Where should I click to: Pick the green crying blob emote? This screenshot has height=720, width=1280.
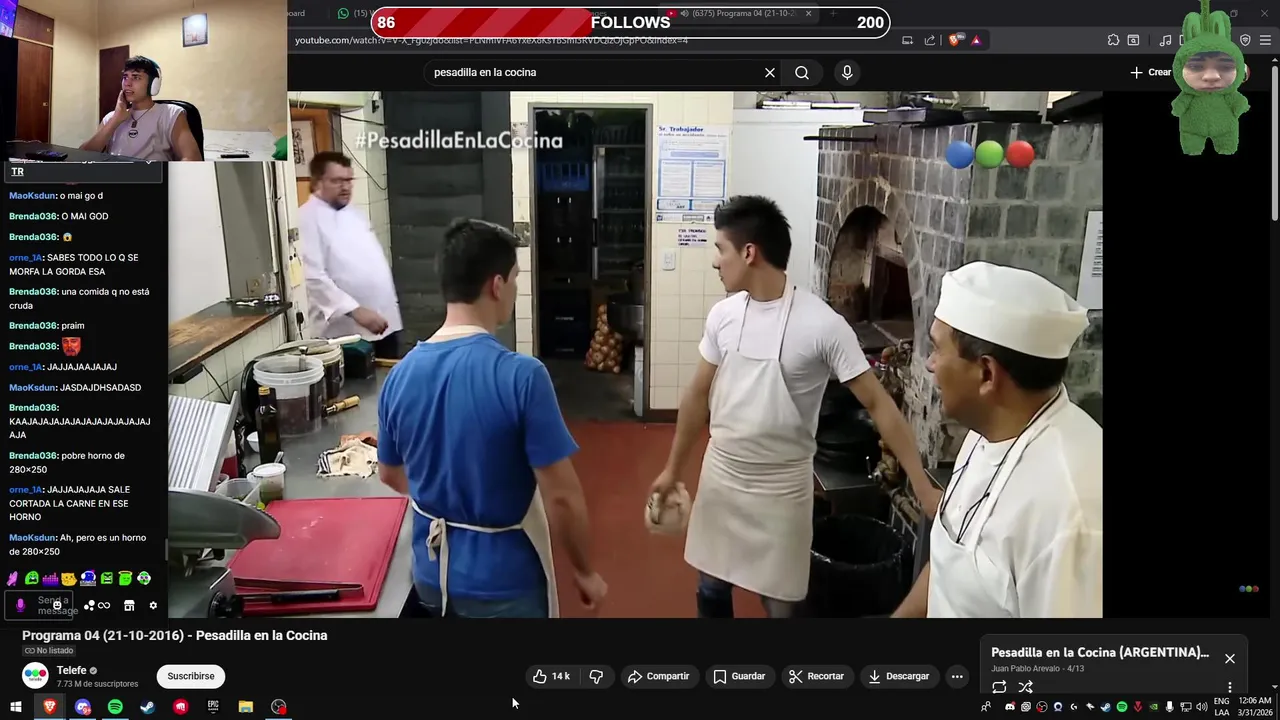click(x=32, y=578)
